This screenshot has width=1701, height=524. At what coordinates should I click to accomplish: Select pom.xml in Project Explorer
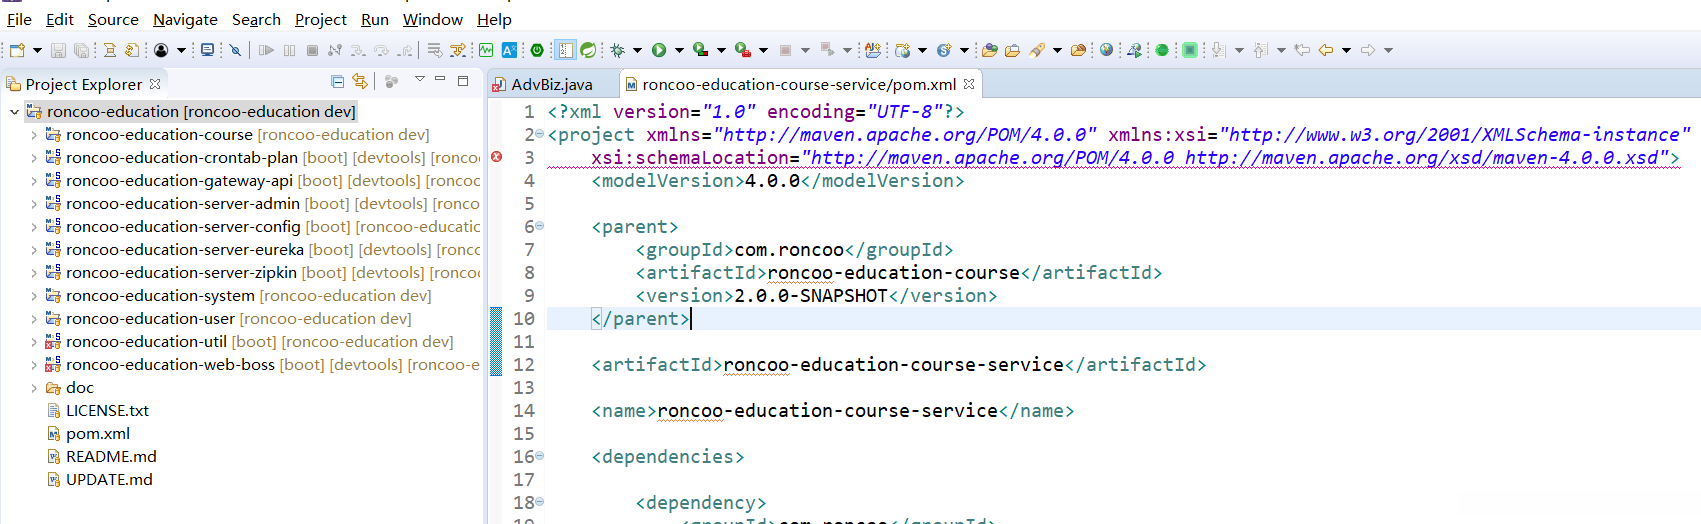pos(98,434)
